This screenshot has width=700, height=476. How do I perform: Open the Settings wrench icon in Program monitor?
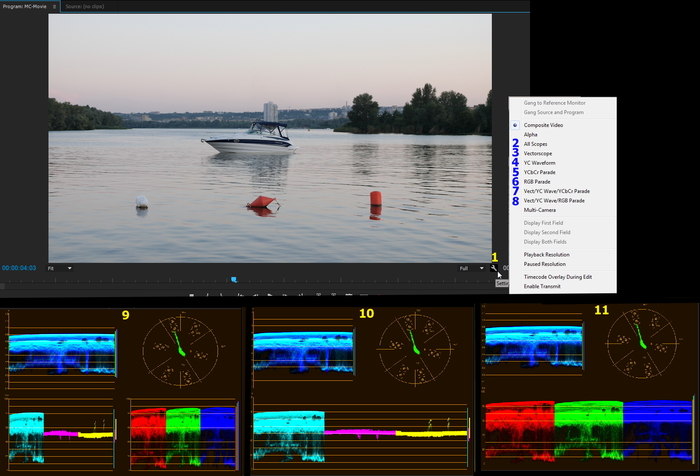[494, 268]
